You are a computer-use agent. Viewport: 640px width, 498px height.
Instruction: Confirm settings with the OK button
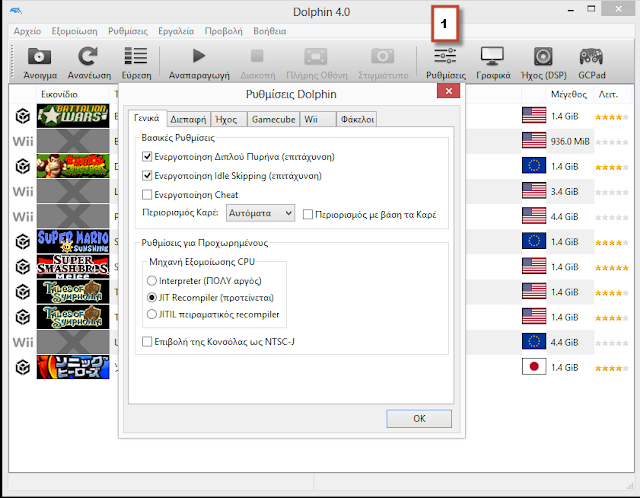(419, 418)
